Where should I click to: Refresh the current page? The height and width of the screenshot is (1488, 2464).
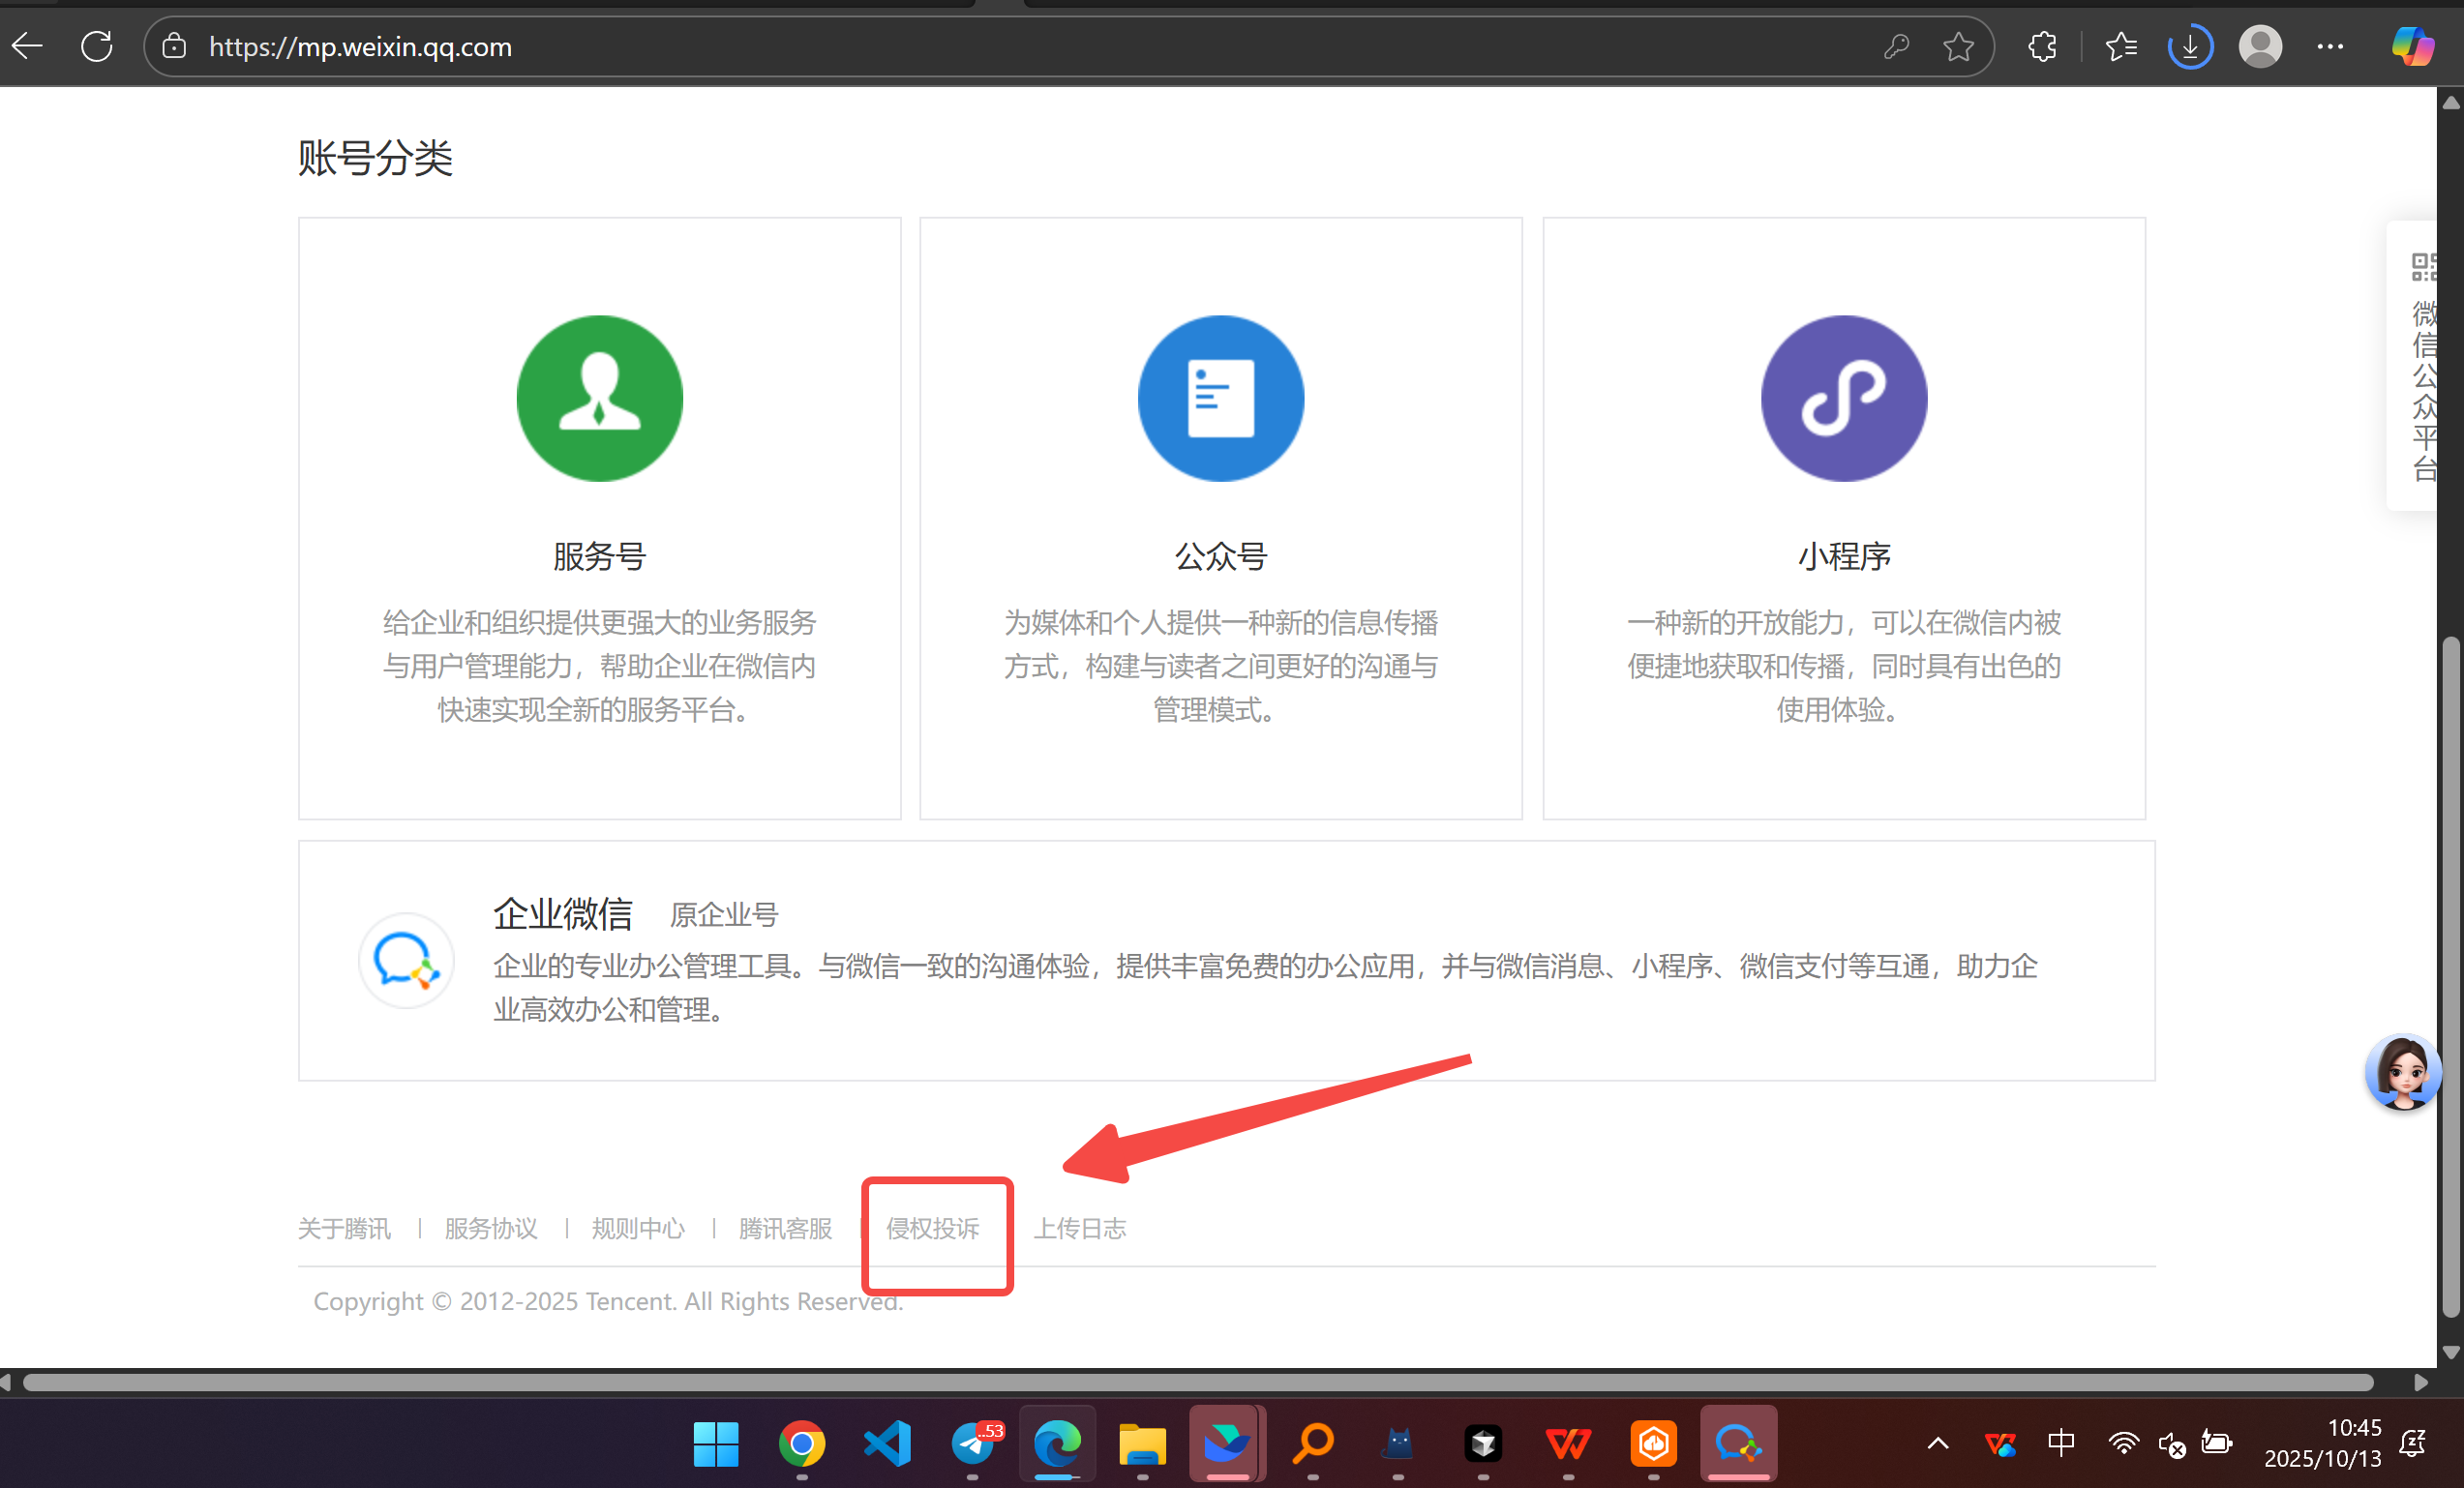pos(97,47)
